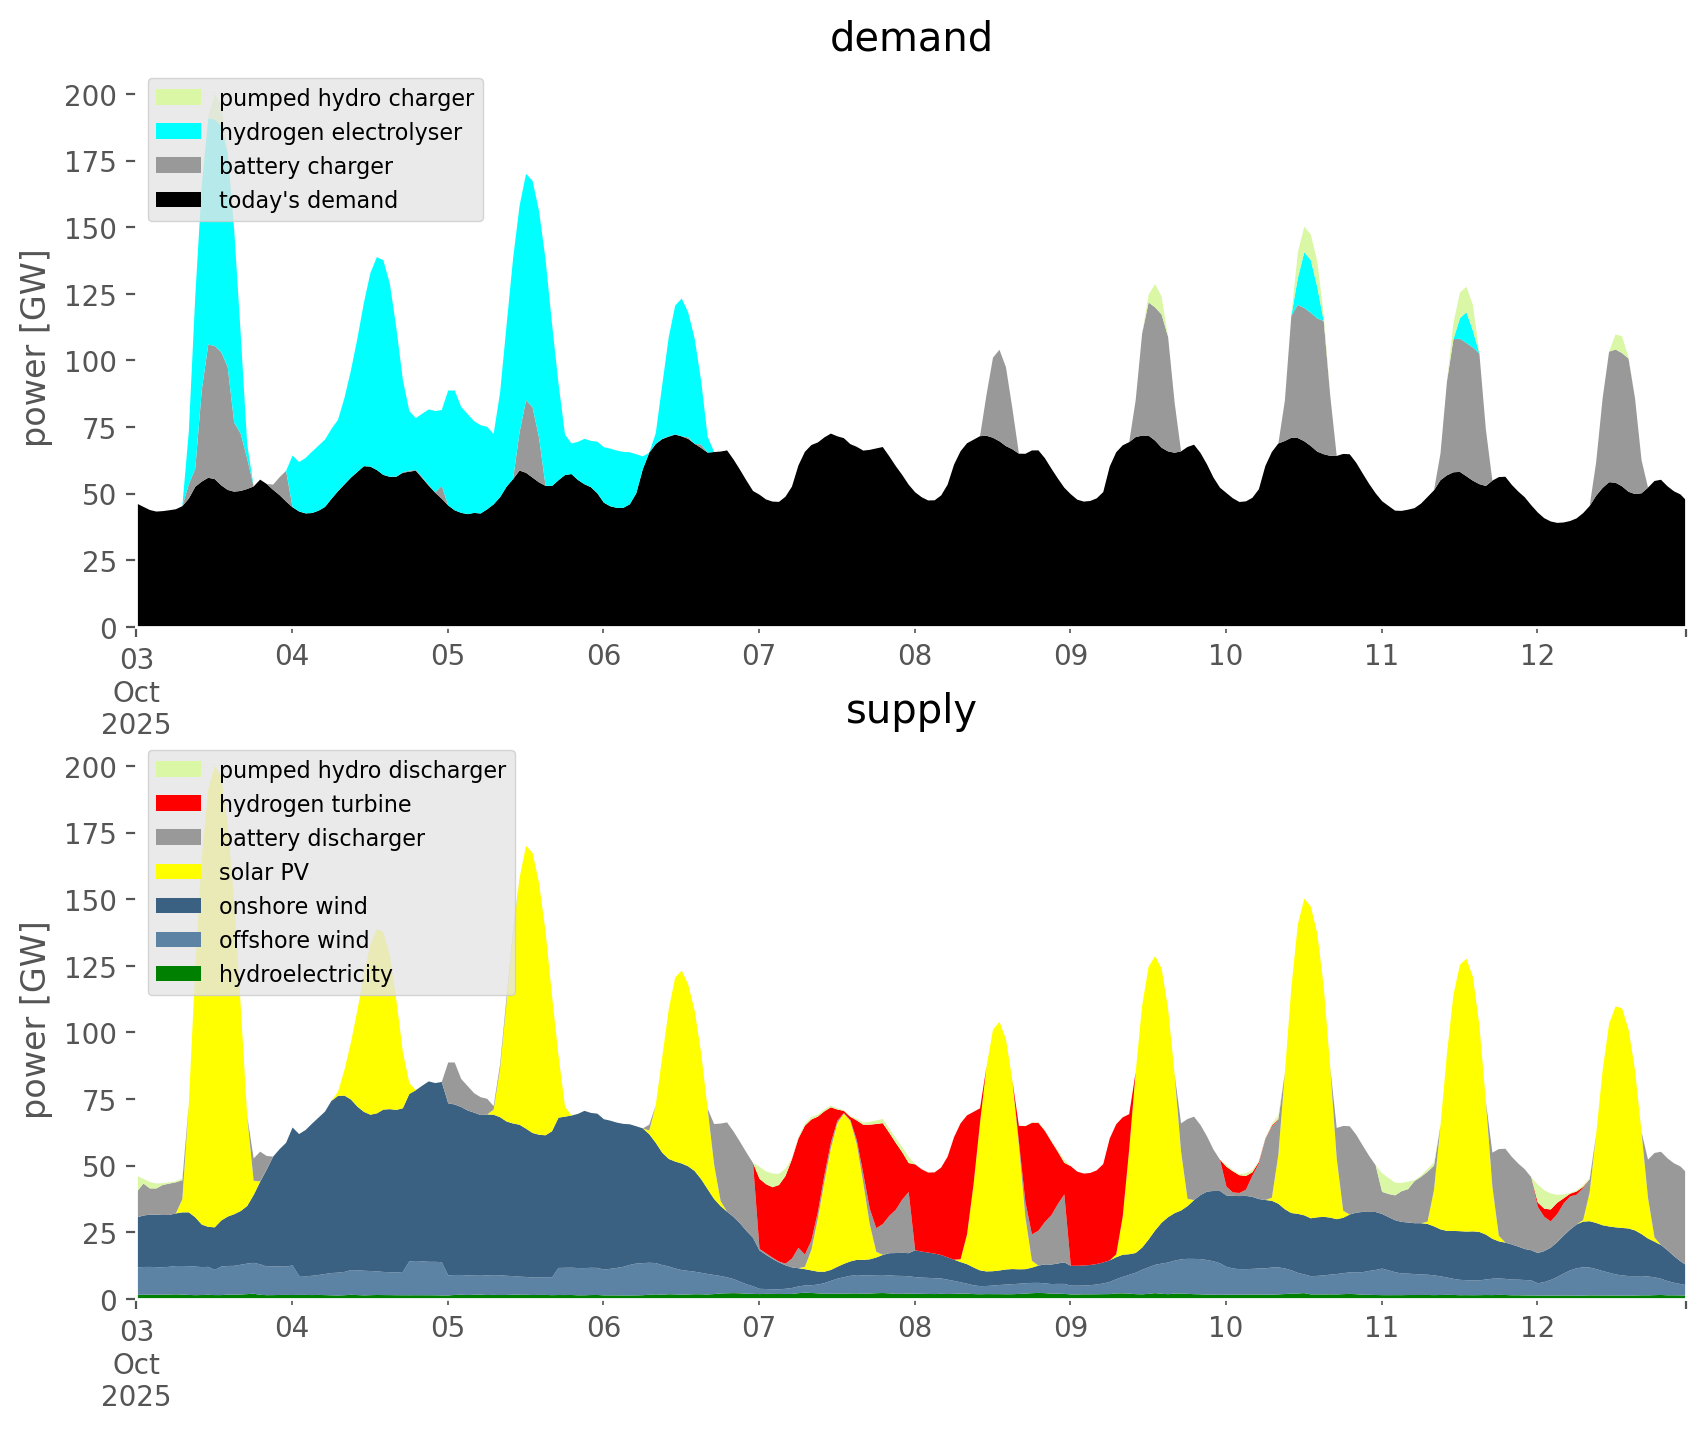This screenshot has width=1706, height=1431.
Task: Select the gray battery charger legend swatch
Action: coord(179,166)
